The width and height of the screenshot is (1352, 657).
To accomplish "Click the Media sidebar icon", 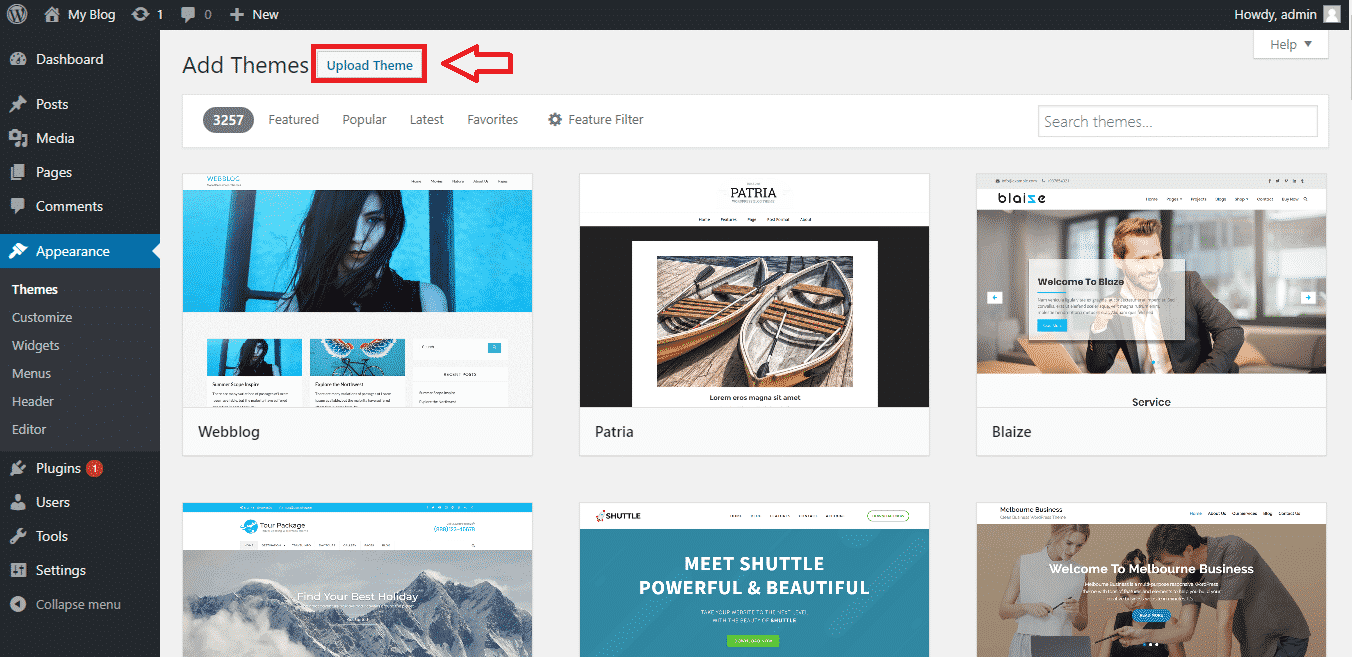I will (x=18, y=138).
